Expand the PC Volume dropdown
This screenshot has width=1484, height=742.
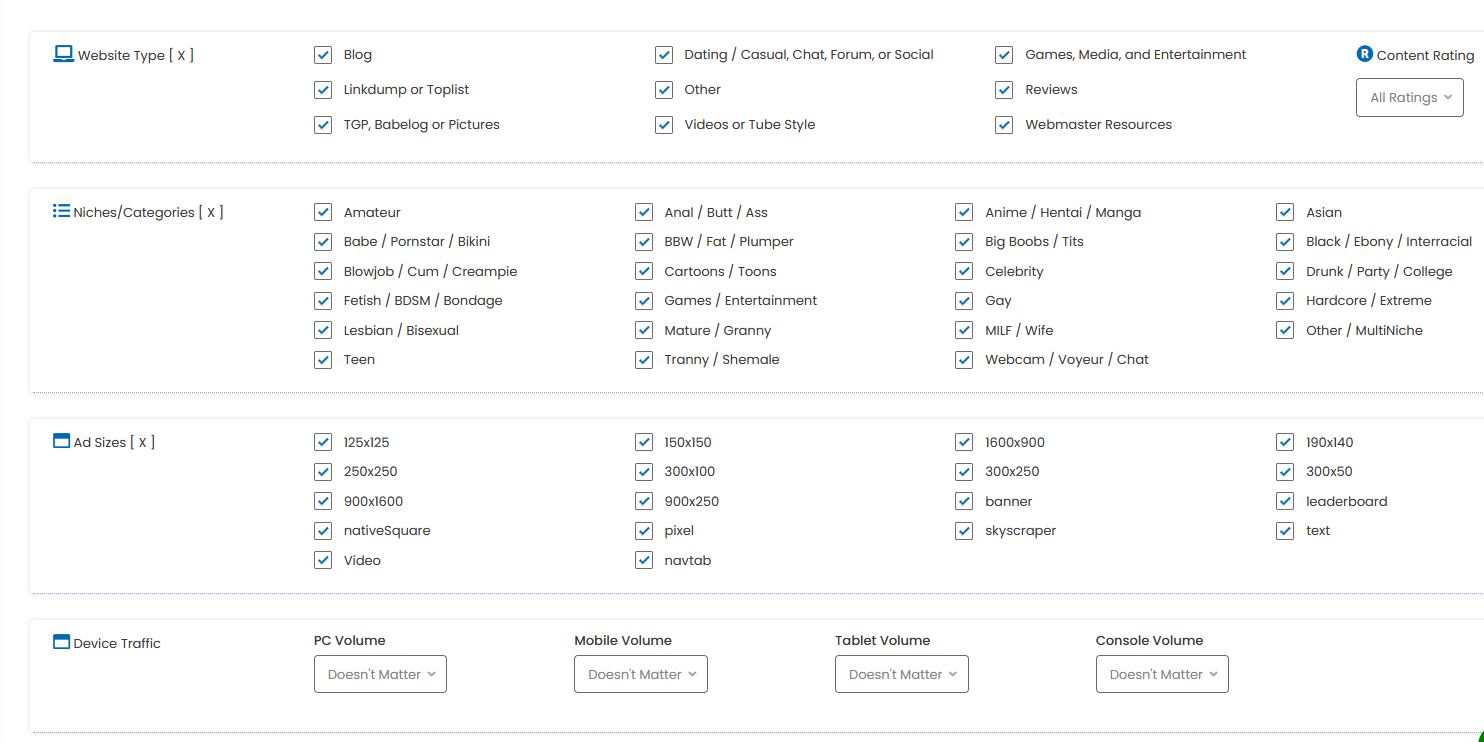[380, 674]
